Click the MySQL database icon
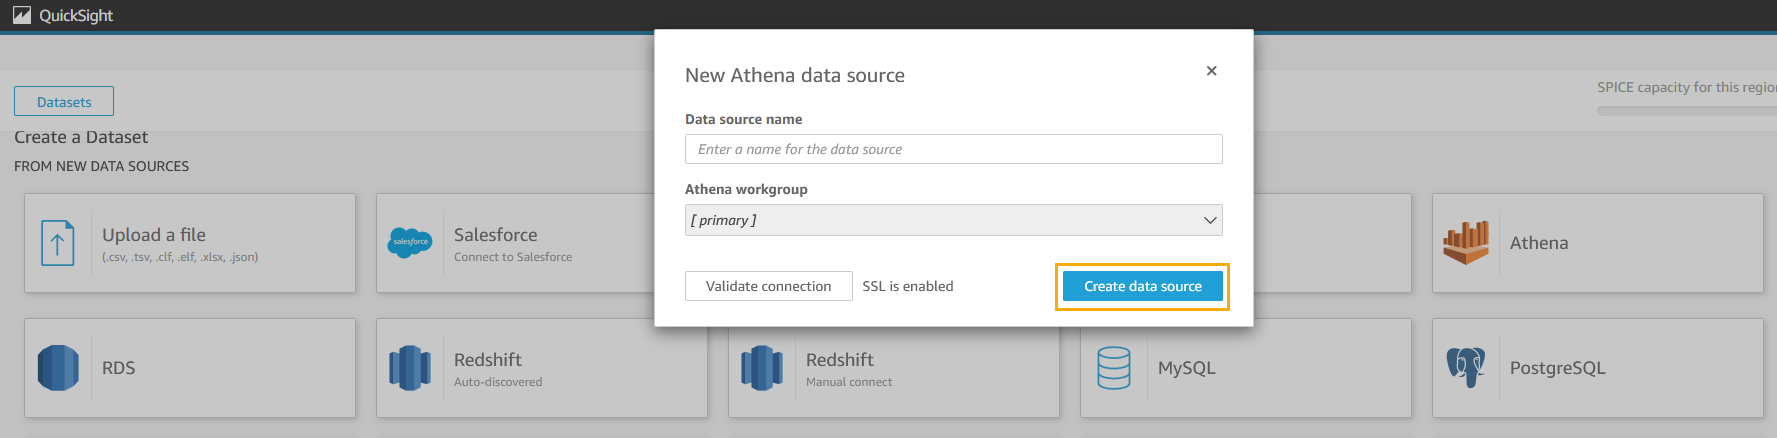This screenshot has height=438, width=1777. tap(1114, 368)
